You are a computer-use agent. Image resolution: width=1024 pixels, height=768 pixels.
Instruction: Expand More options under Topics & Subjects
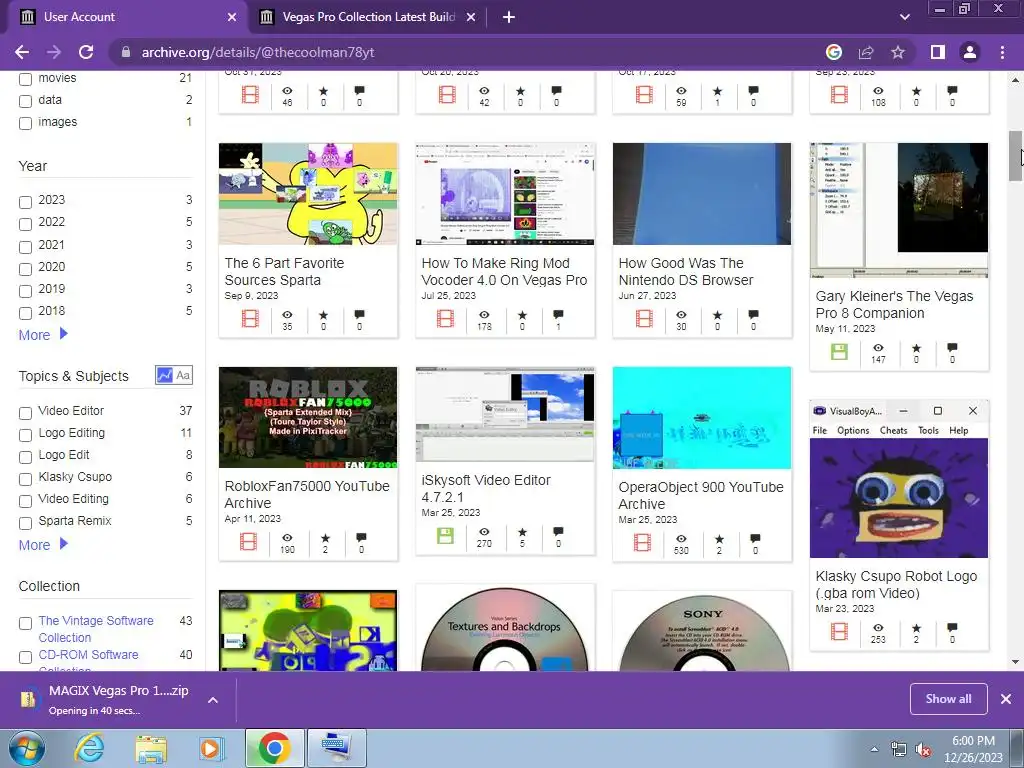click(43, 545)
